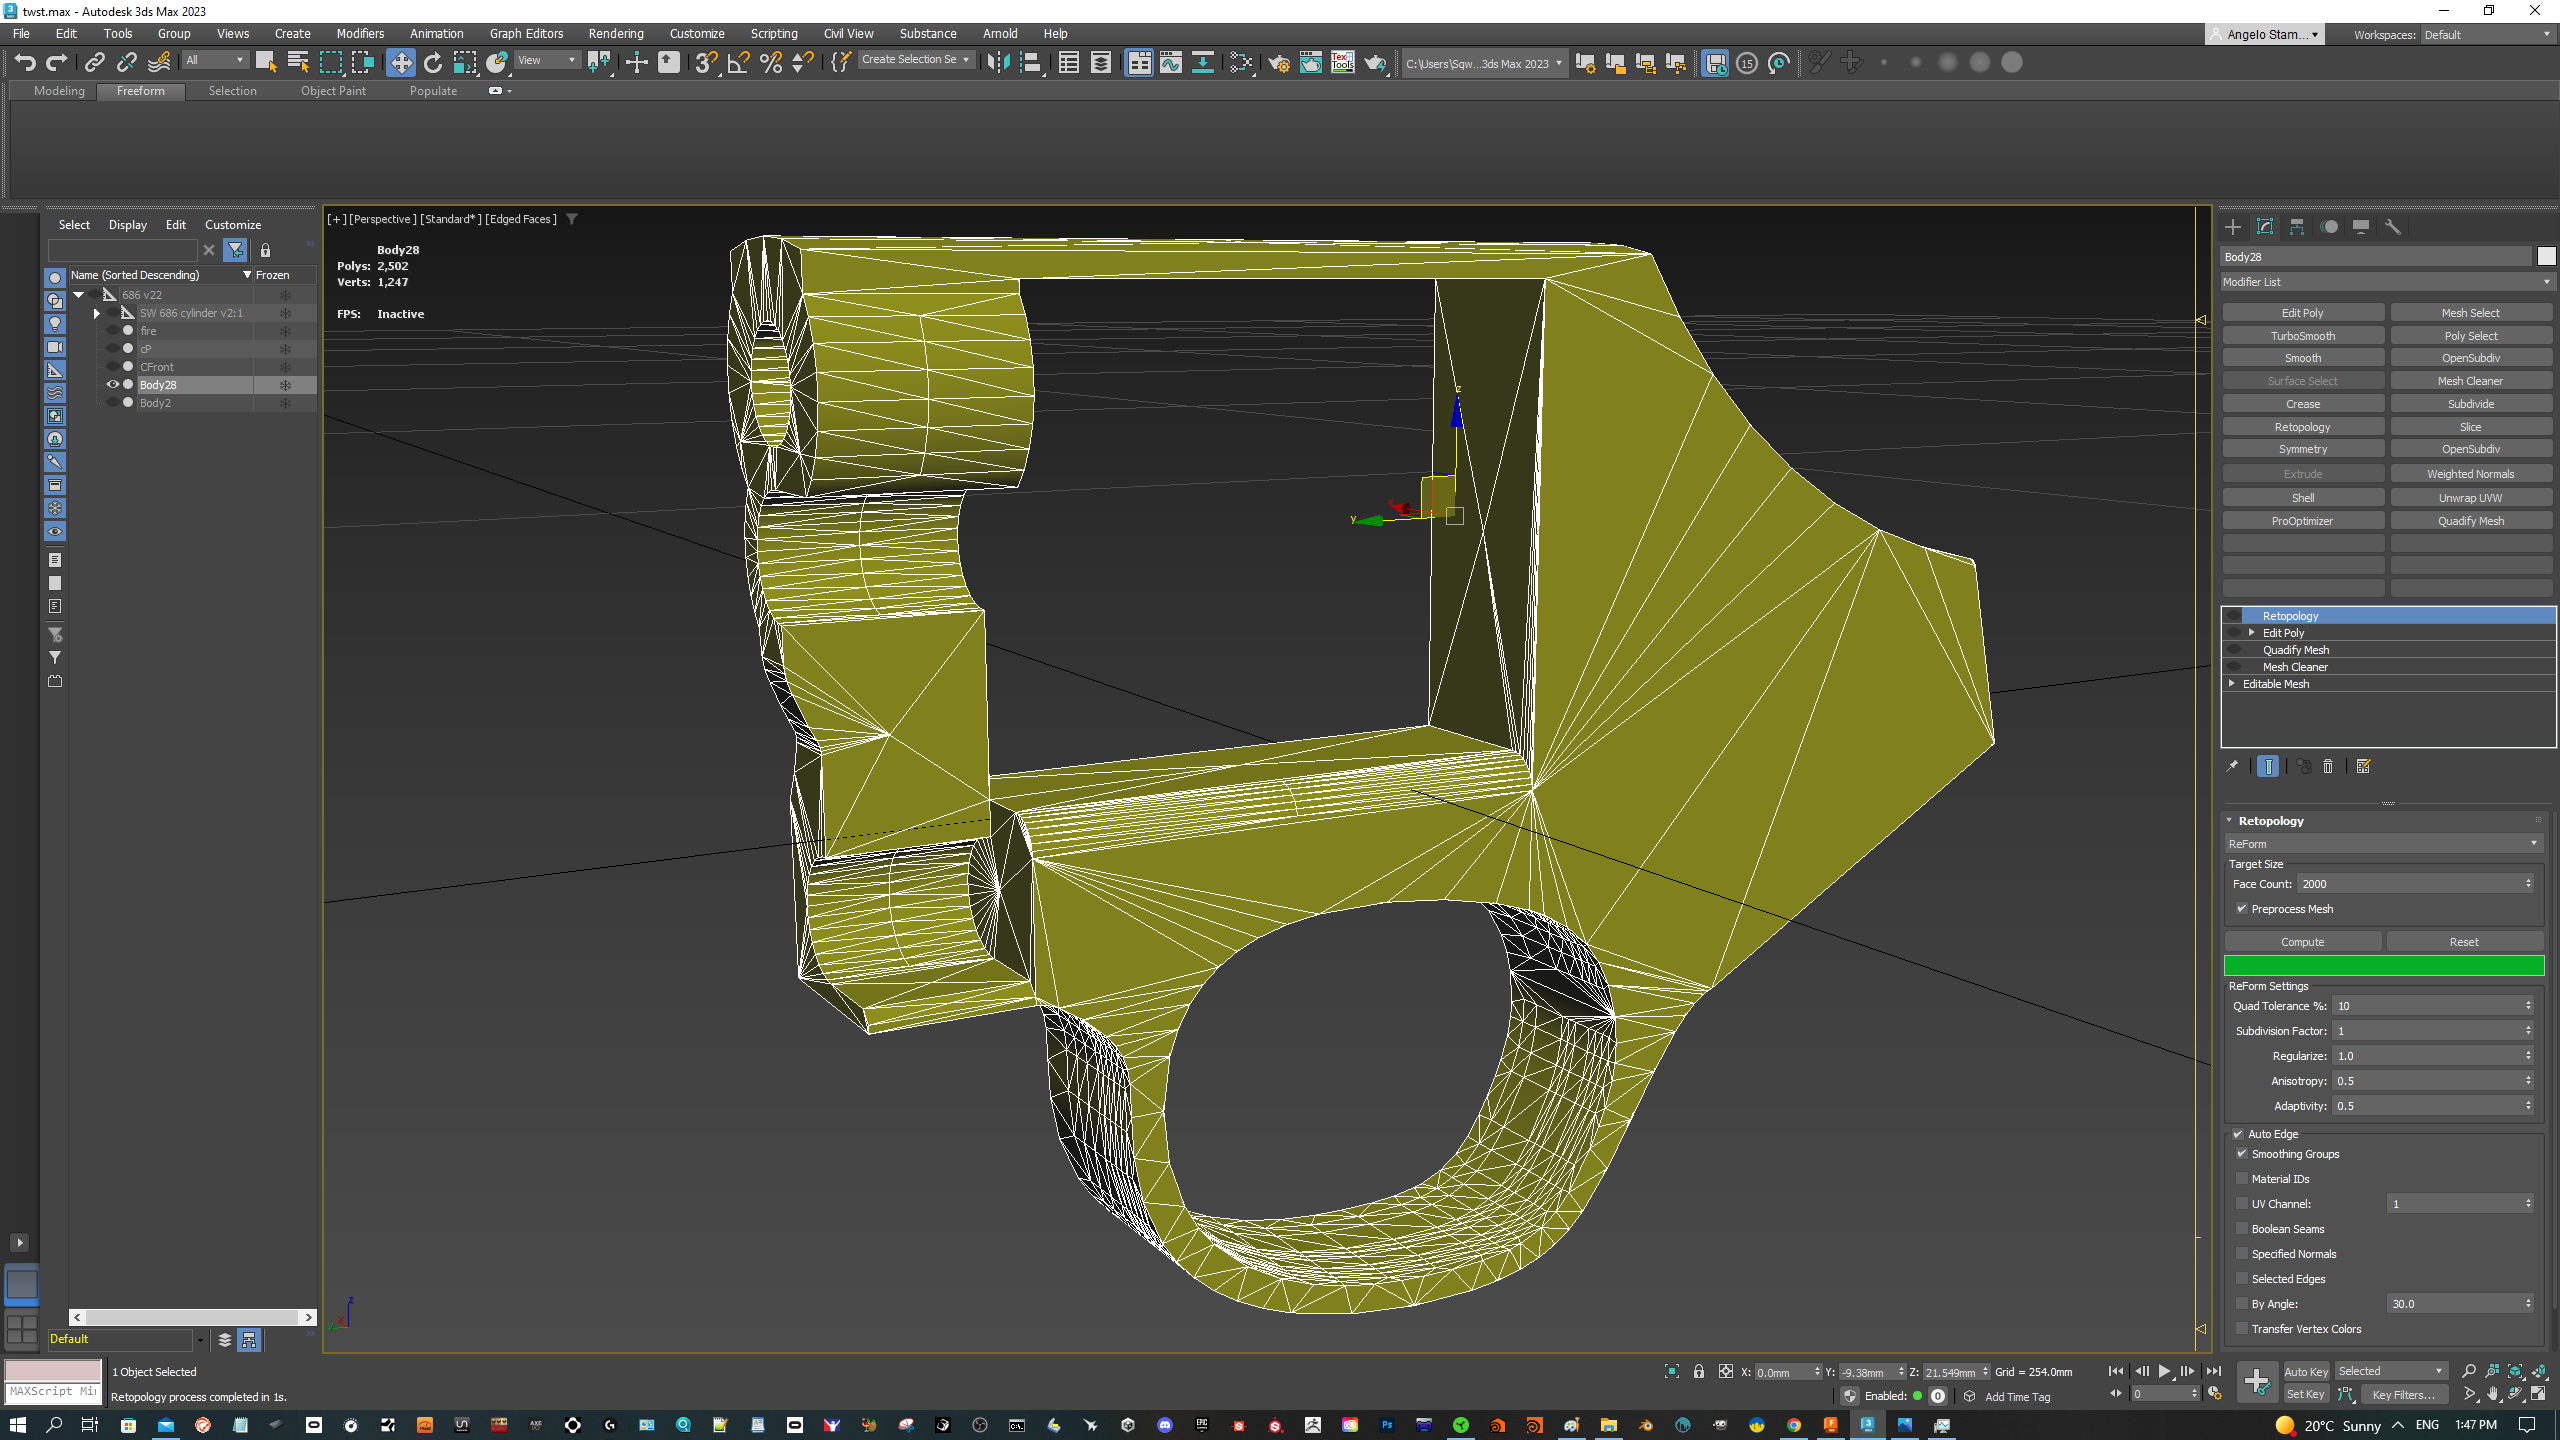The height and width of the screenshot is (1440, 2560).
Task: Expand the SW 686 cylinder v2:1 node
Action: pos(96,312)
